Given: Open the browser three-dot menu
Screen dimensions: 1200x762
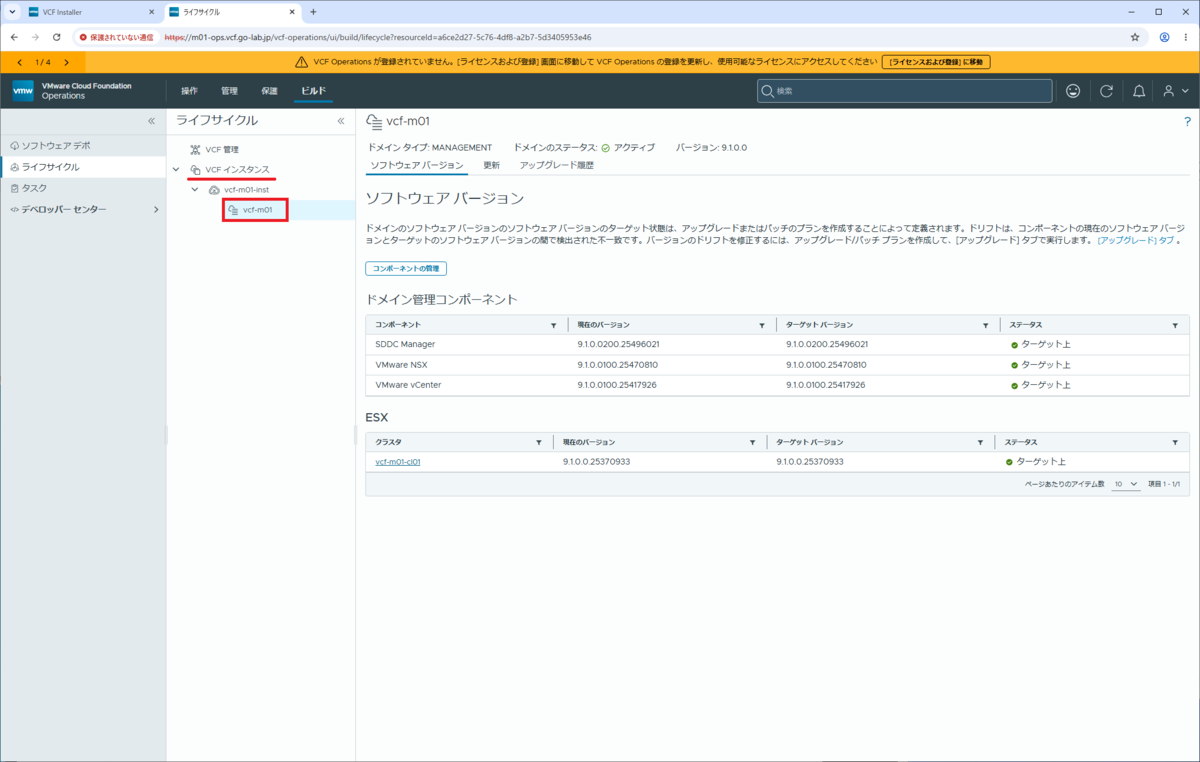Looking at the screenshot, I should point(1187,37).
